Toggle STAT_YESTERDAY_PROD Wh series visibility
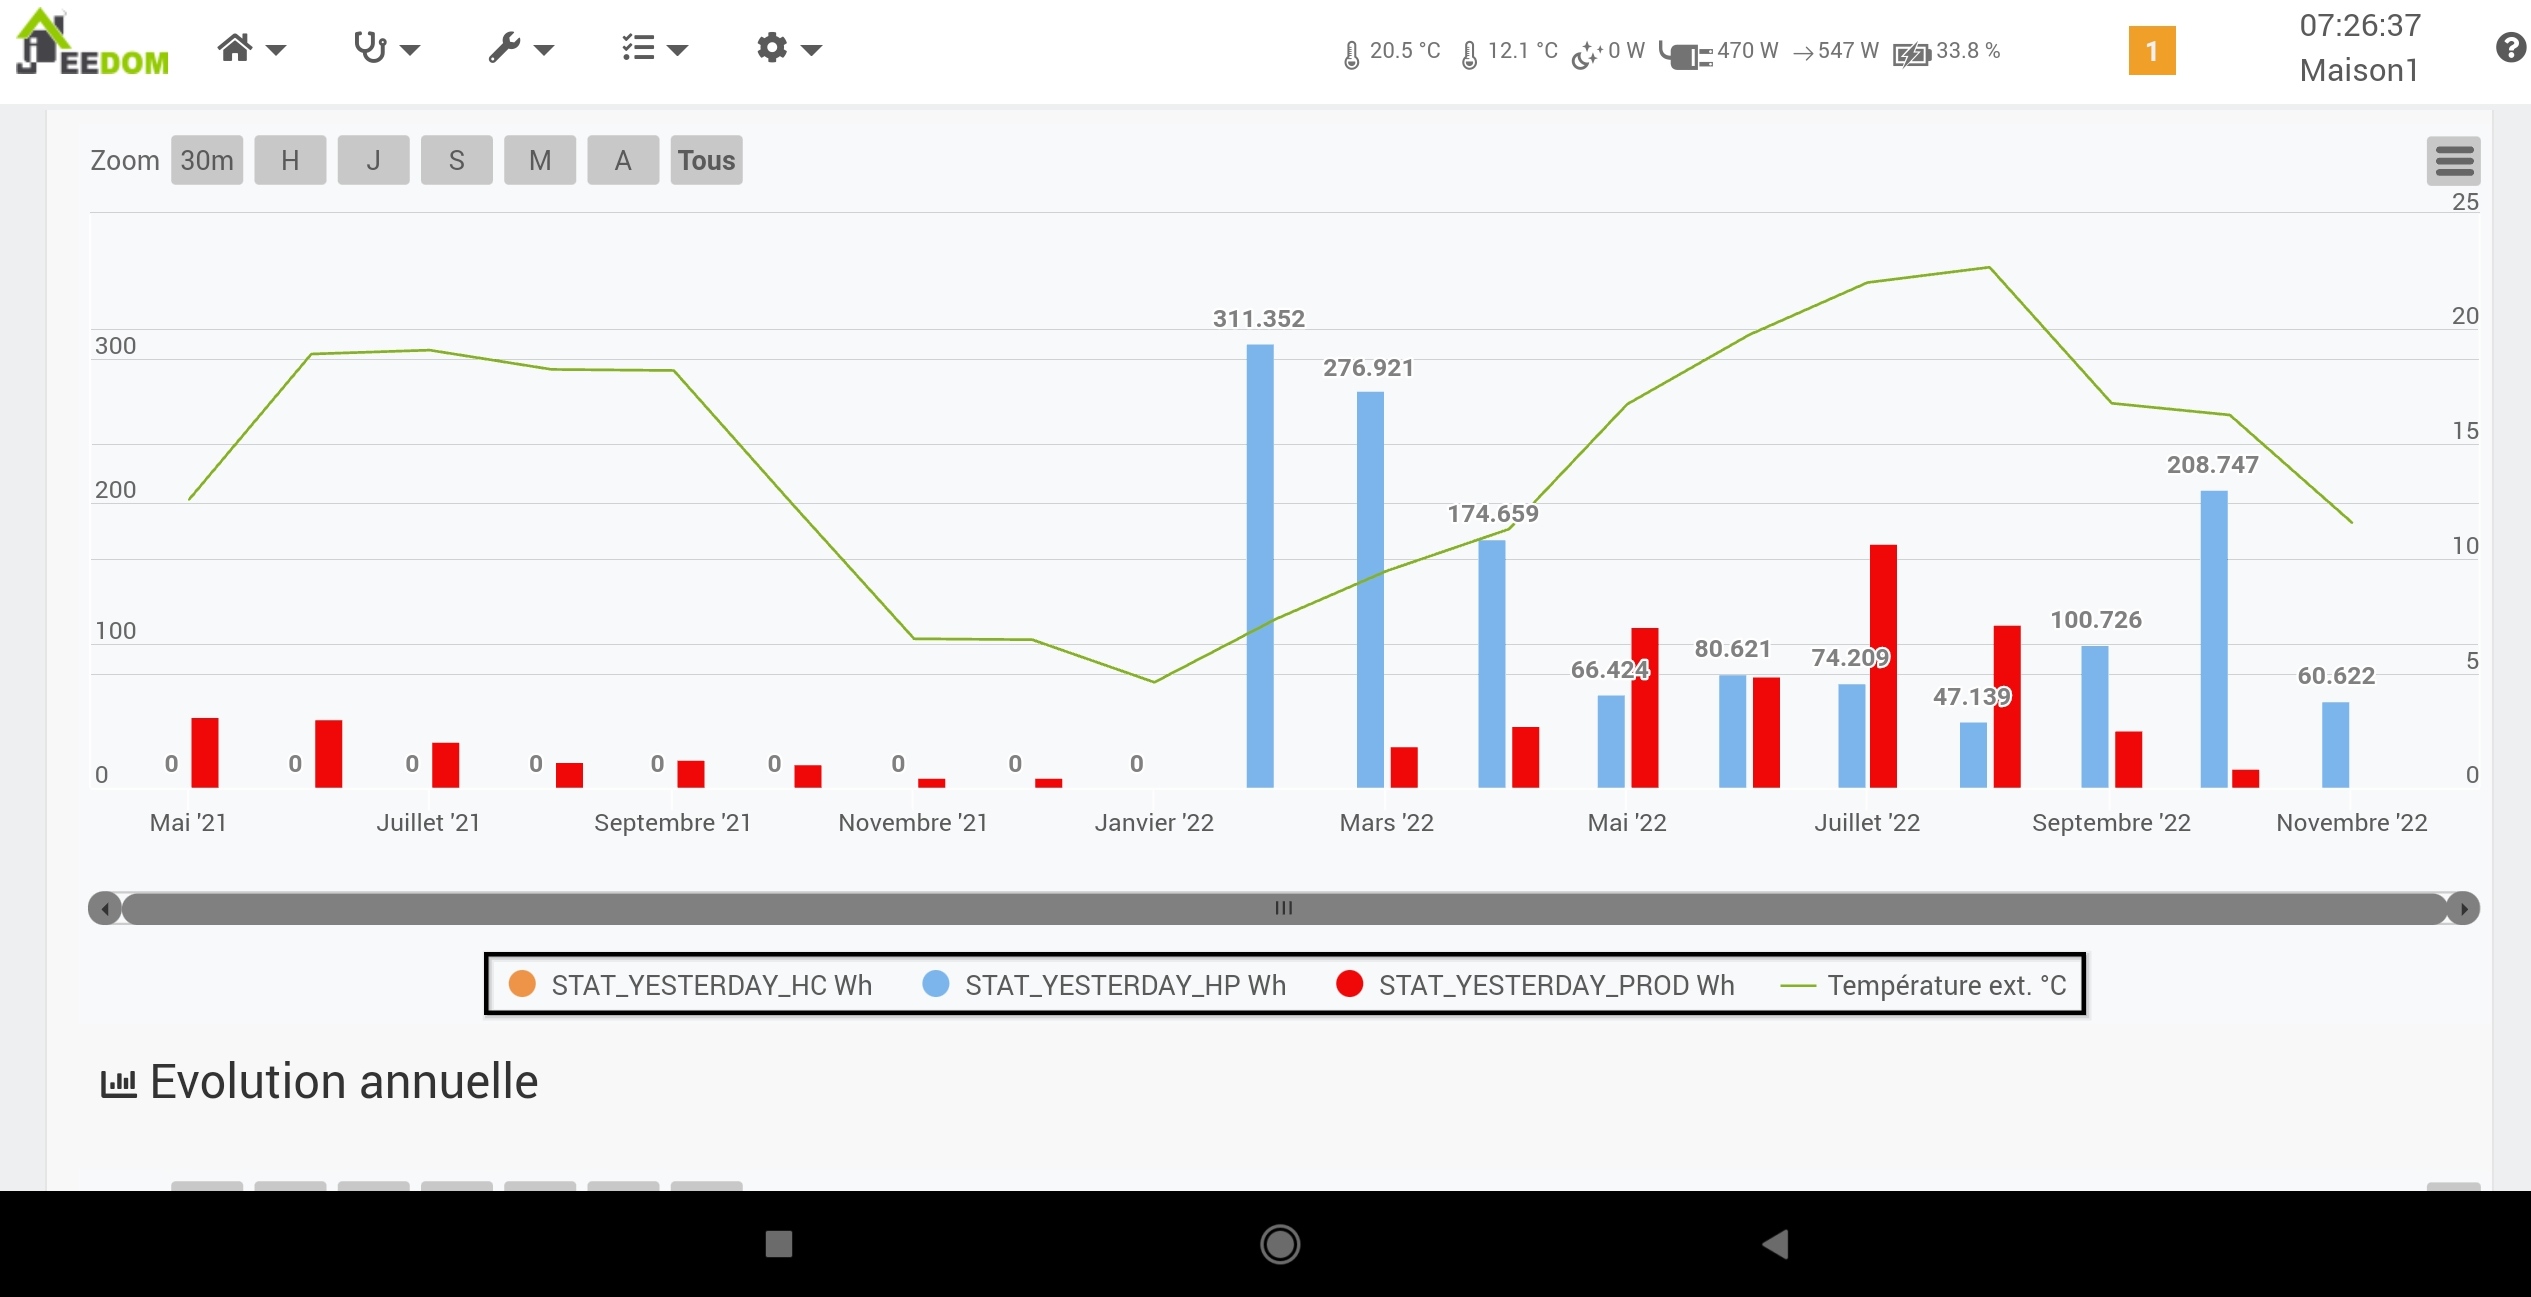Image resolution: width=2531 pixels, height=1297 pixels. click(x=1535, y=985)
